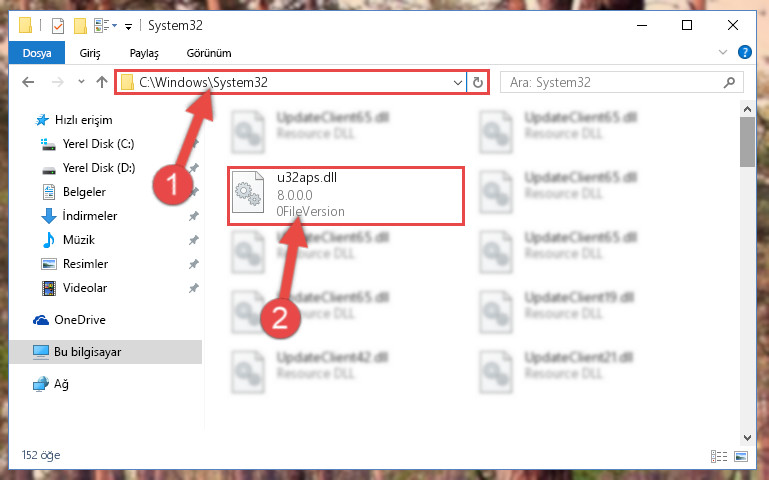Viewport: 769px width, 480px height.
Task: Unpin Belgeler from quick access
Action: click(194, 192)
